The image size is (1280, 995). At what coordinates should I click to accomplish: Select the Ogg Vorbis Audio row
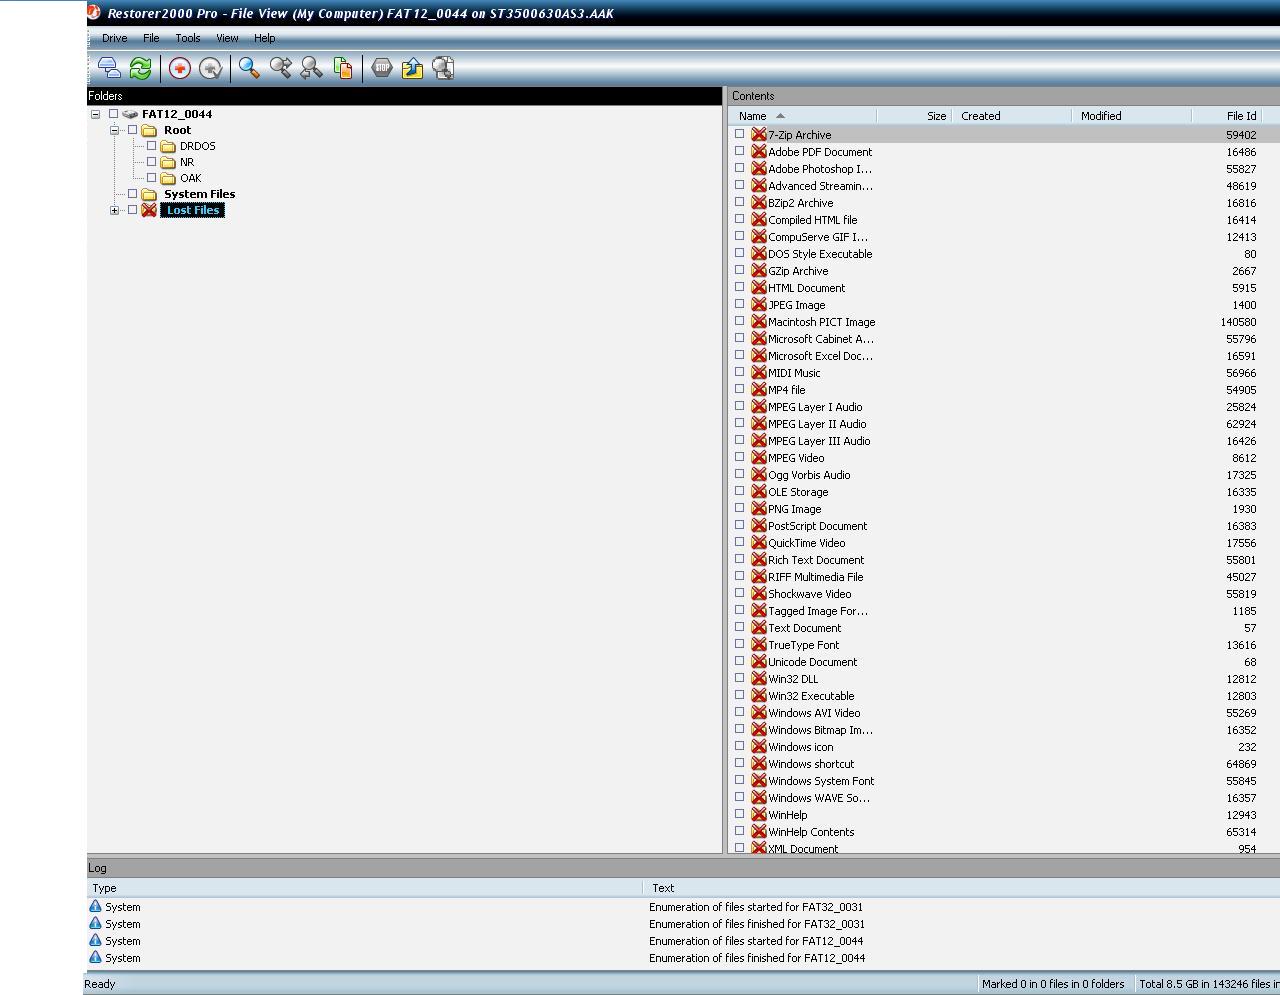[x=1003, y=475]
